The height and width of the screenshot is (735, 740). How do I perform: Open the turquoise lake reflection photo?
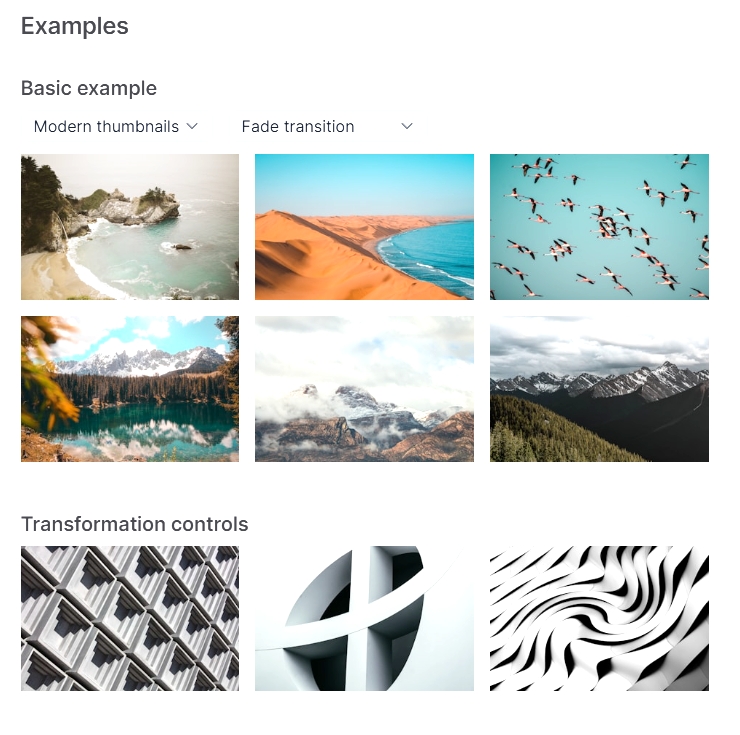point(130,389)
